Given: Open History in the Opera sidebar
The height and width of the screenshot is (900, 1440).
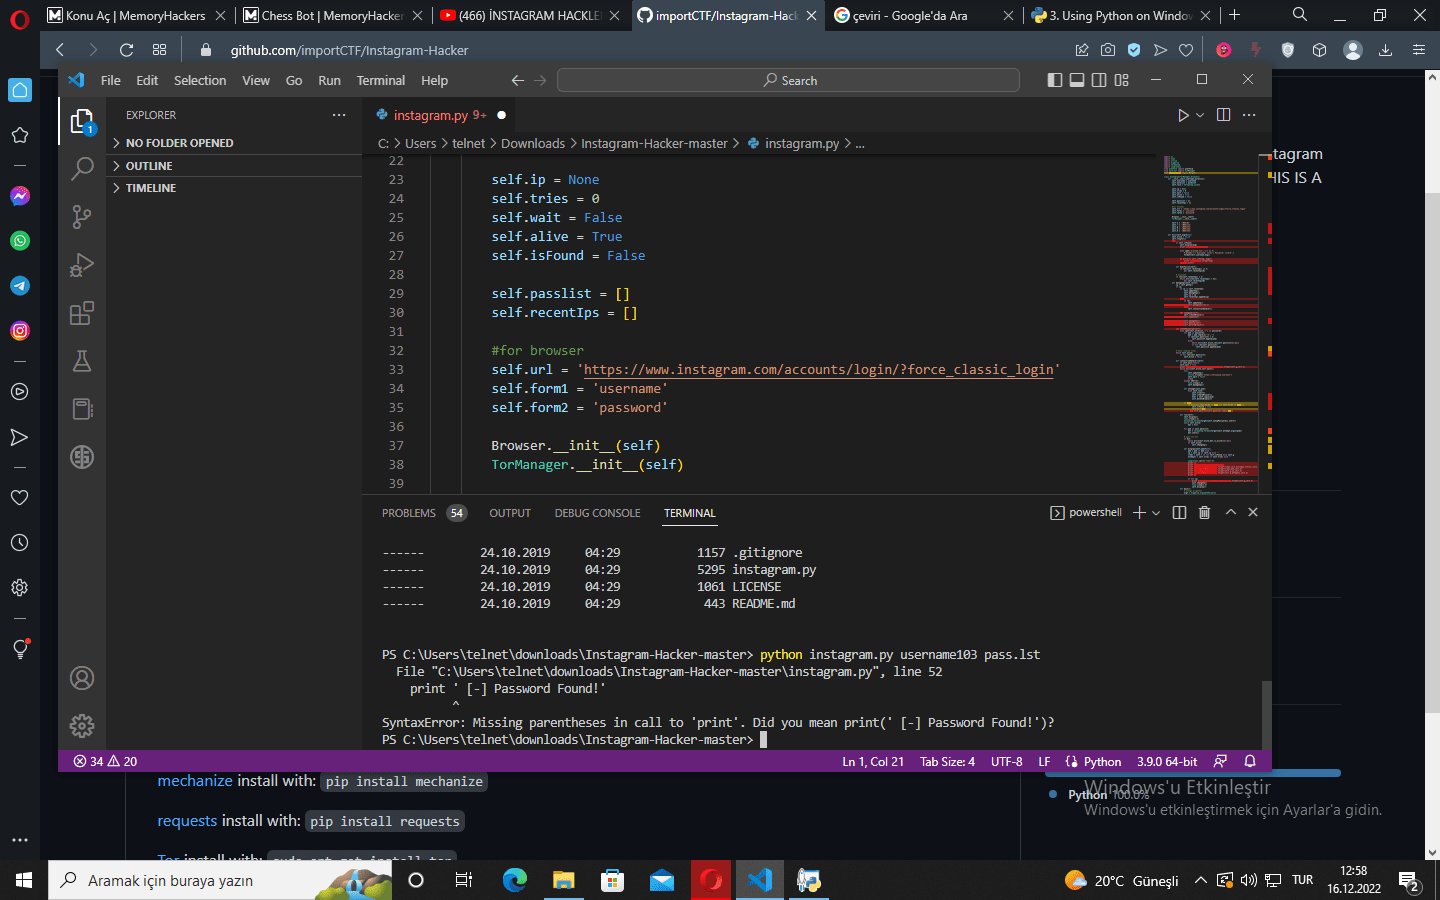Looking at the screenshot, I should (19, 543).
